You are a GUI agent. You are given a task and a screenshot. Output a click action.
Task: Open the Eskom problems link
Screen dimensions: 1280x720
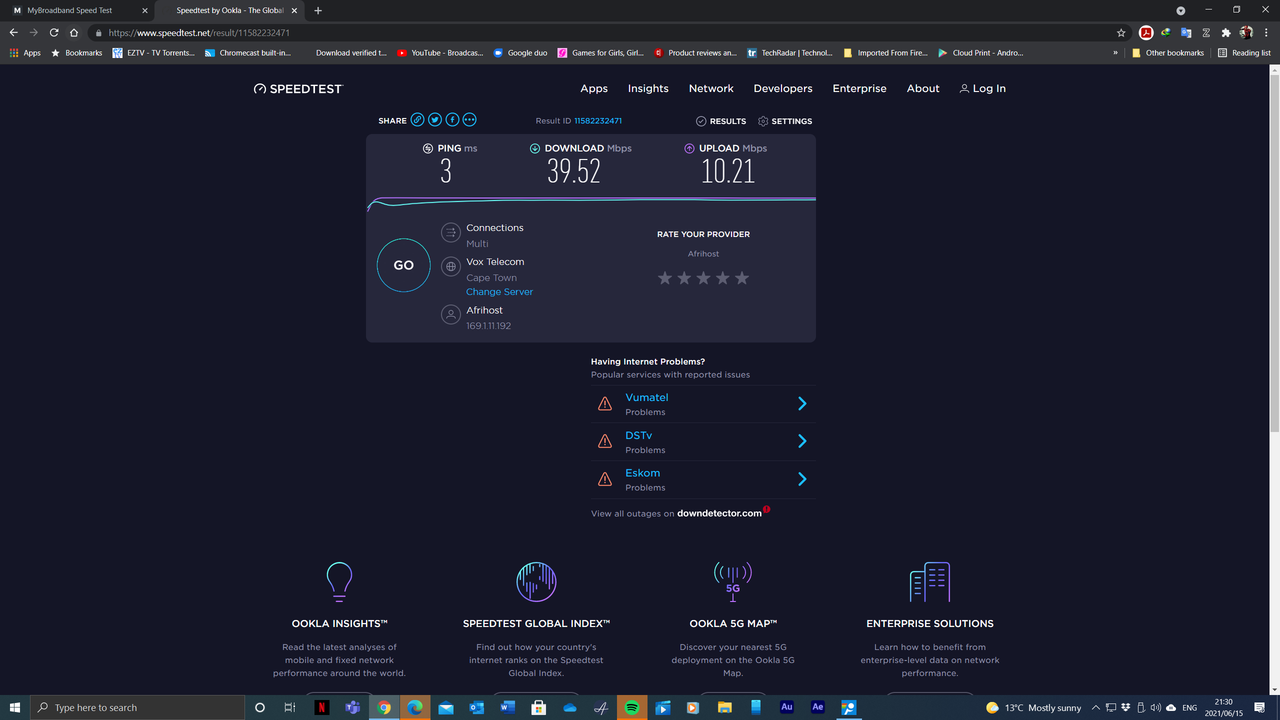pyautogui.click(x=643, y=473)
